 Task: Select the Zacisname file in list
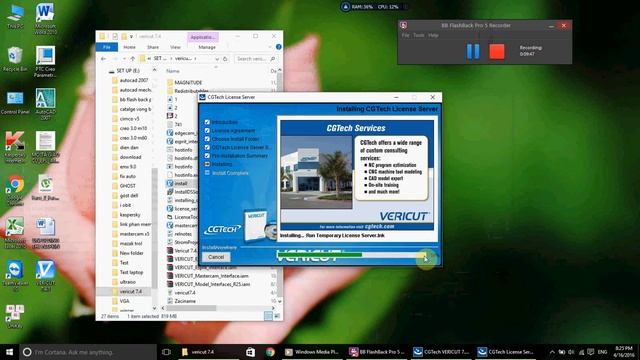185,301
